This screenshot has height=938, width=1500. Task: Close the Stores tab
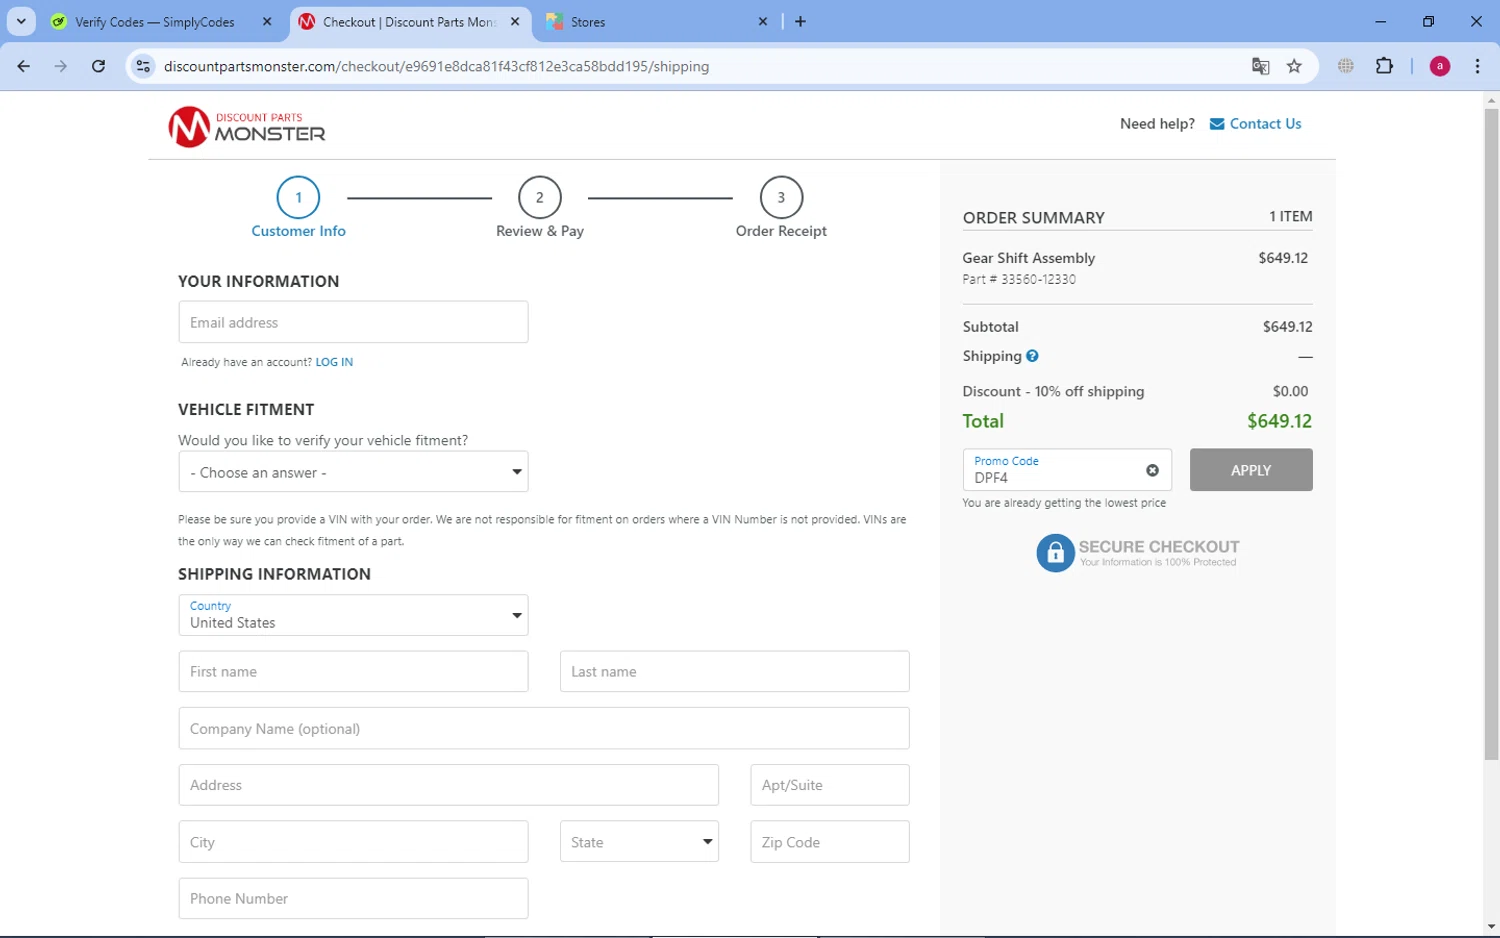[x=763, y=21]
